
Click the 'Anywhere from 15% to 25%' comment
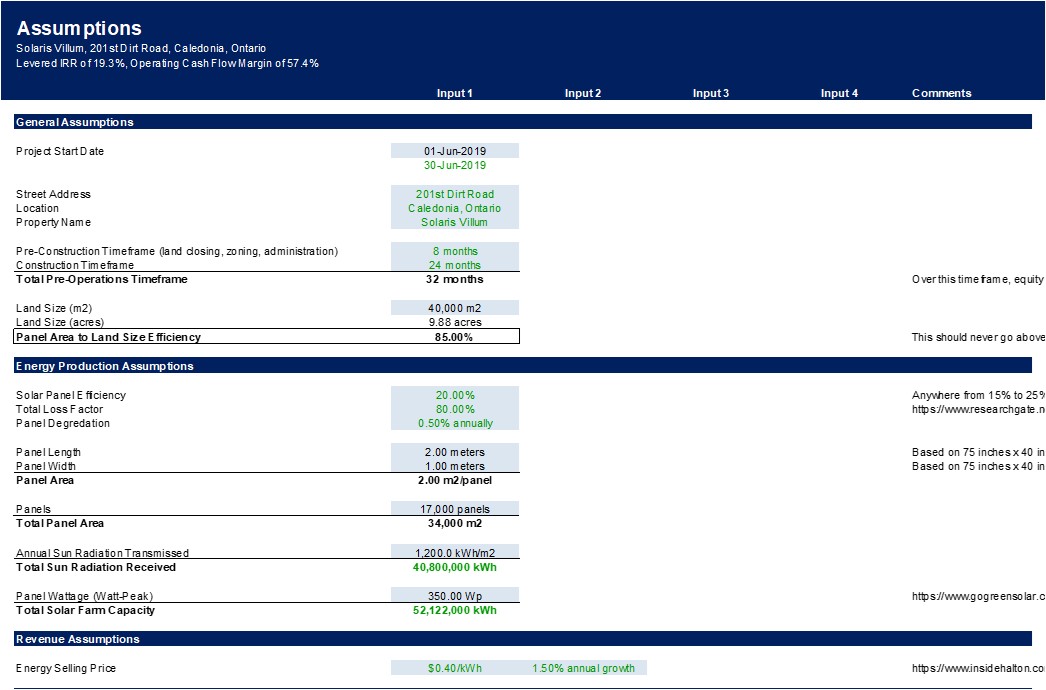978,395
